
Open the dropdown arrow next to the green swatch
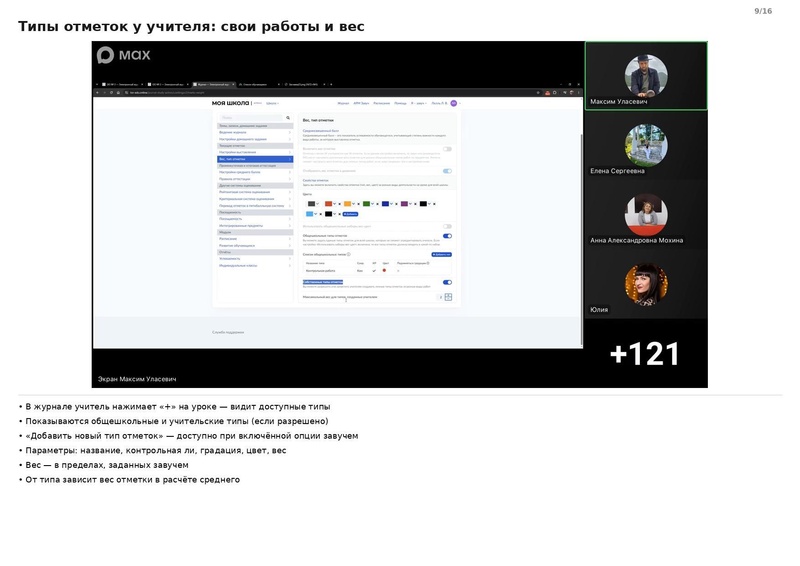pos(372,204)
